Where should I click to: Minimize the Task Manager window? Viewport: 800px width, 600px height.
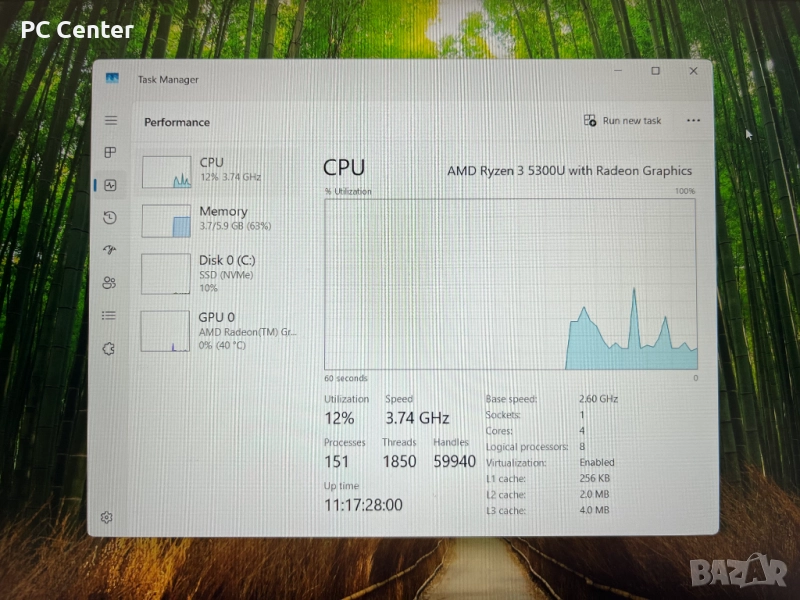tap(618, 72)
